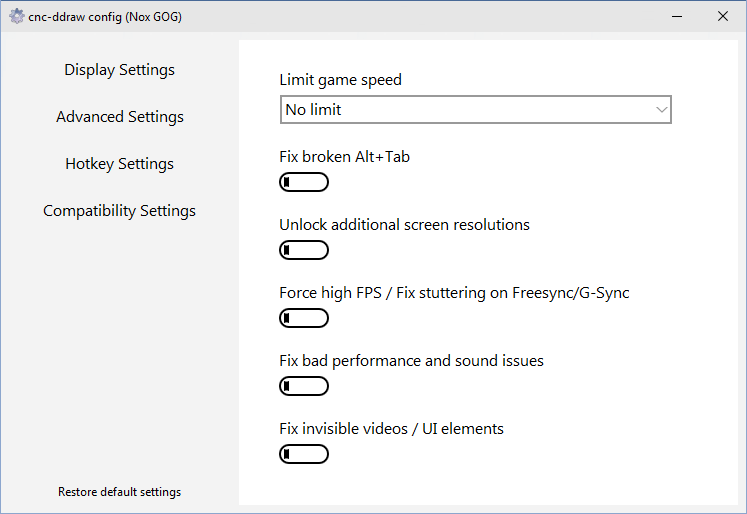This screenshot has height=514, width=747.
Task: Close the cnc-ddraw config window
Action: coord(723,16)
